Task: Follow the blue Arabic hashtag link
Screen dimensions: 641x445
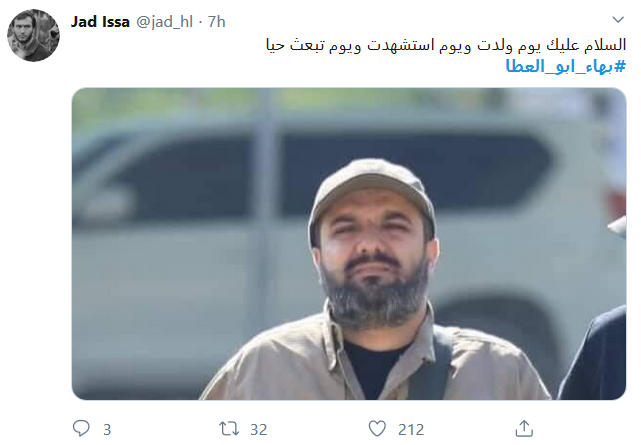Action: pos(566,66)
